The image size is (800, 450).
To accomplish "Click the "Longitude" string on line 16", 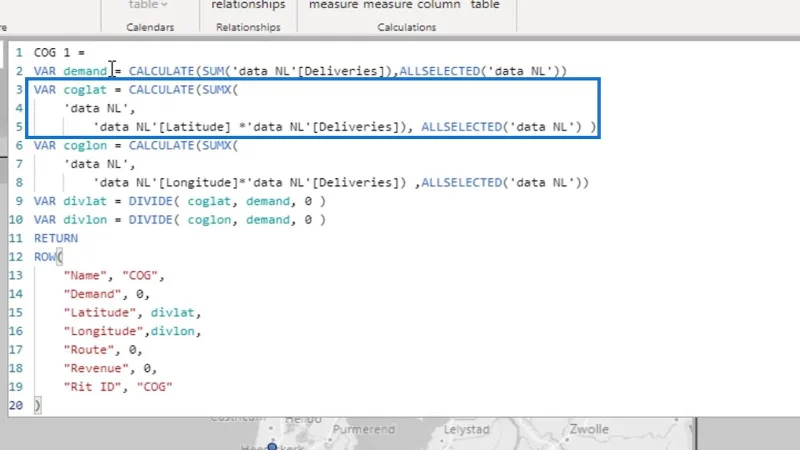I will [103, 331].
